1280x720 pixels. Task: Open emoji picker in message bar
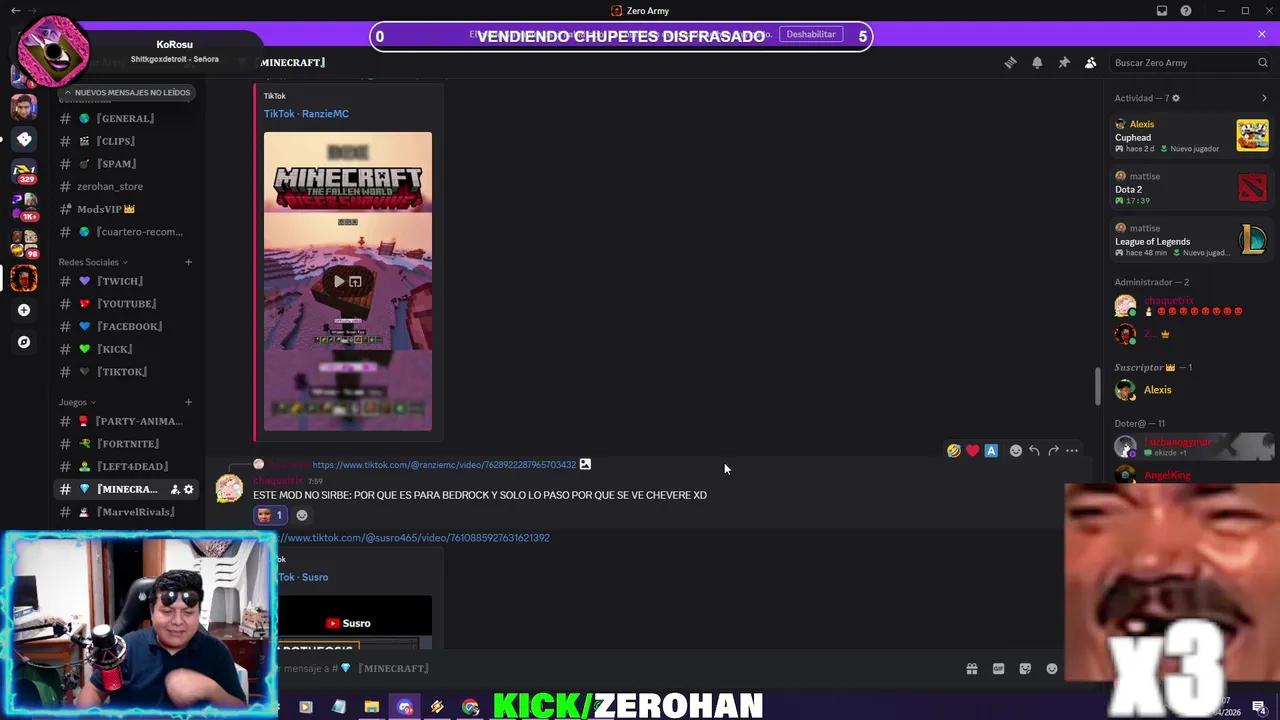[1052, 669]
